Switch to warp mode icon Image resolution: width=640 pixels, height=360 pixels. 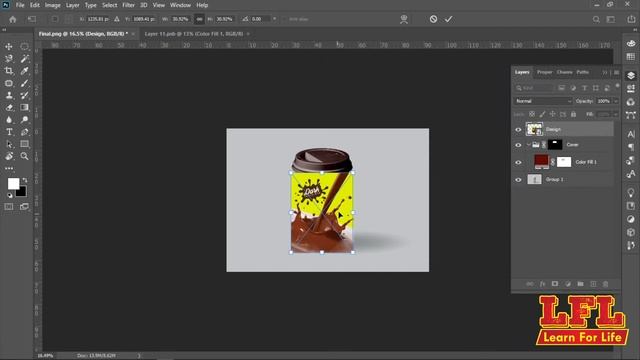(404, 19)
